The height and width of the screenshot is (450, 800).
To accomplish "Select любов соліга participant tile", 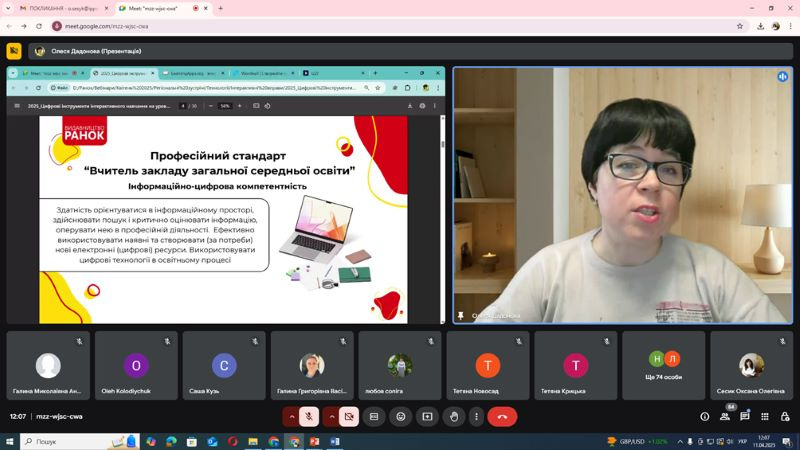I will click(400, 365).
